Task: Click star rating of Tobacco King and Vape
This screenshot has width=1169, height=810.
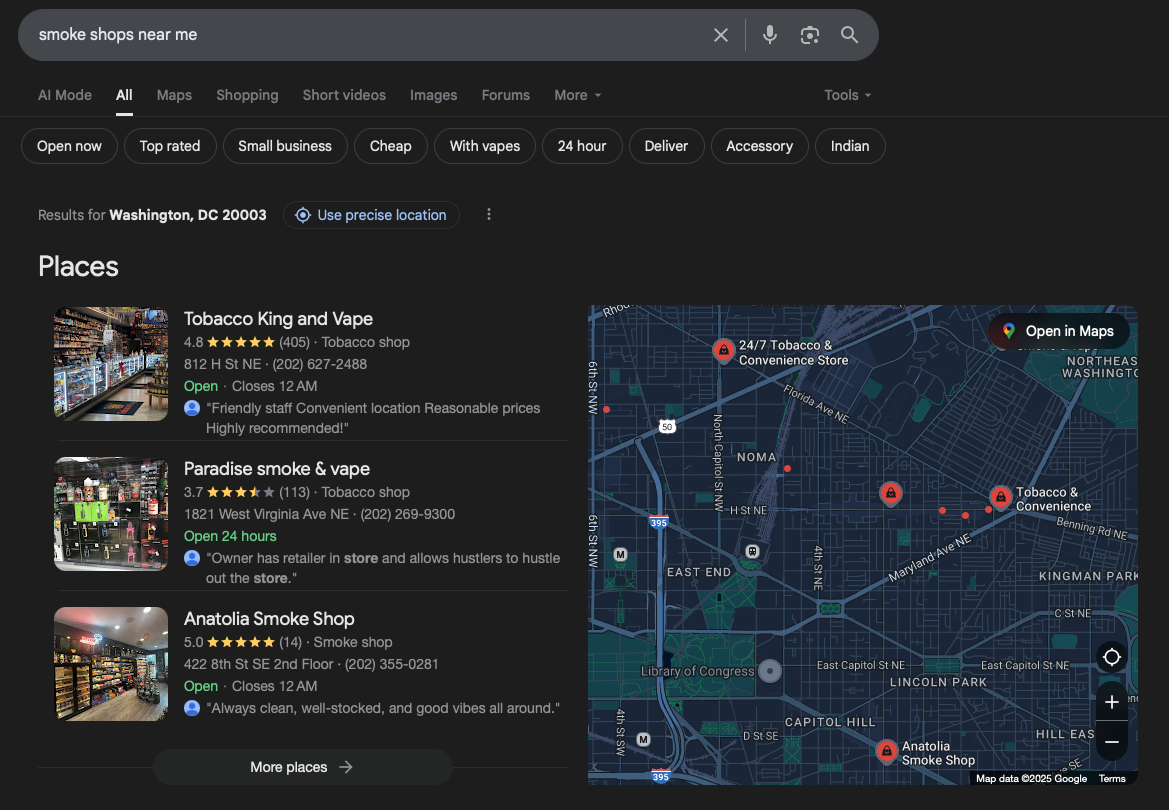Action: pos(241,342)
